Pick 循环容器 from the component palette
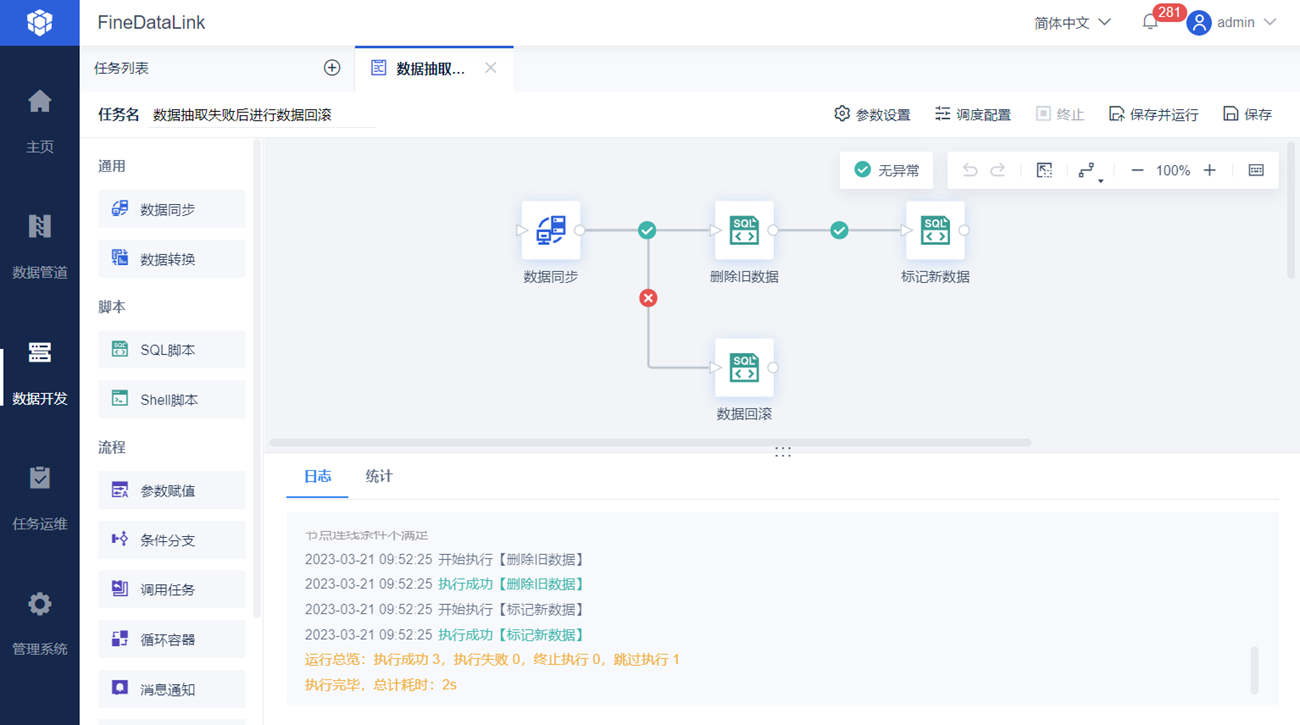Image resolution: width=1300 pixels, height=725 pixels. (x=172, y=639)
